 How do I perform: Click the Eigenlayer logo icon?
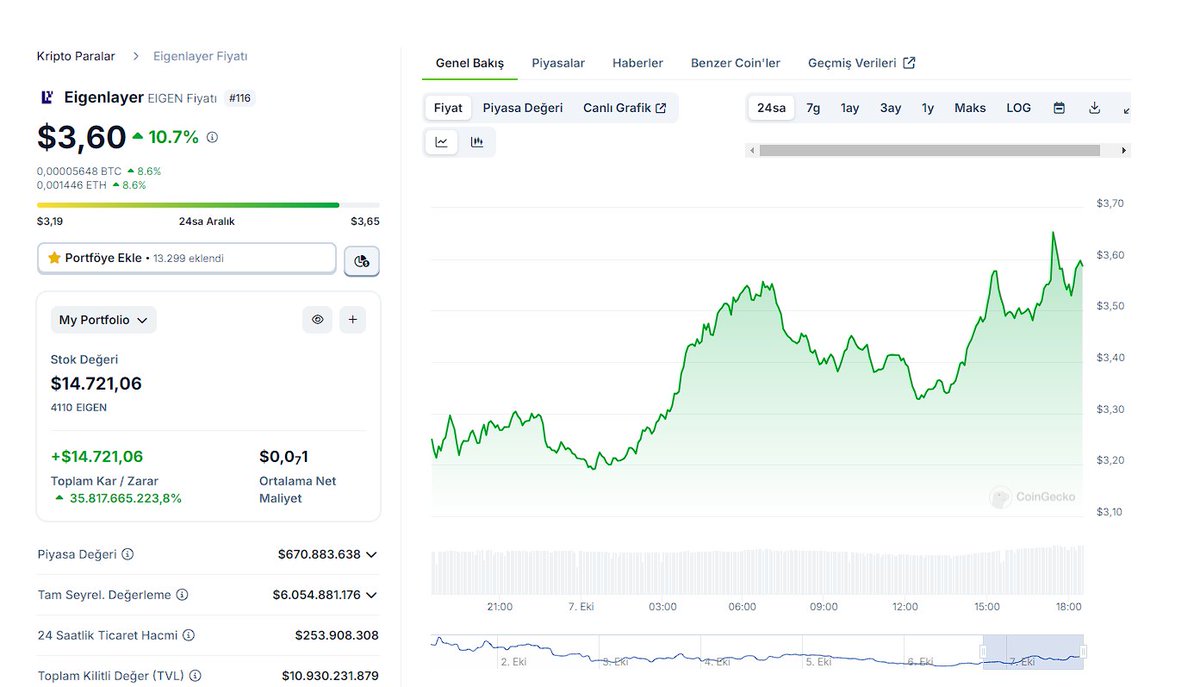click(x=46, y=98)
